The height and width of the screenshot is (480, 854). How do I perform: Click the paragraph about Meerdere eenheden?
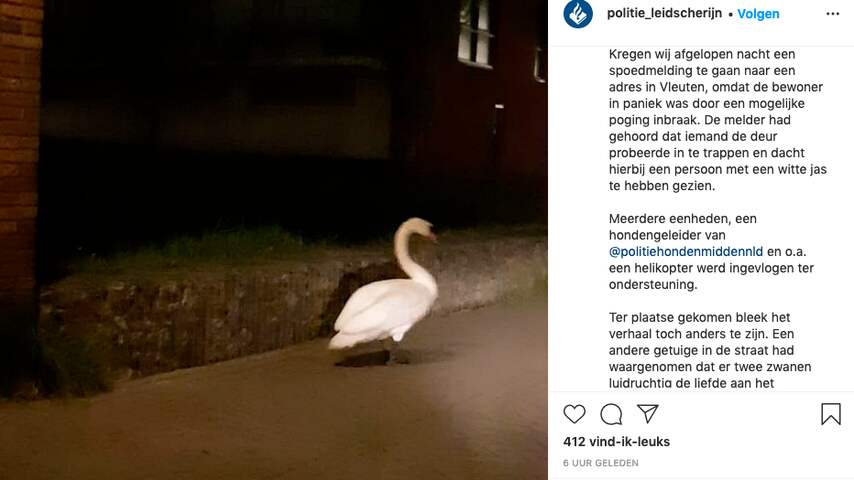[711, 251]
